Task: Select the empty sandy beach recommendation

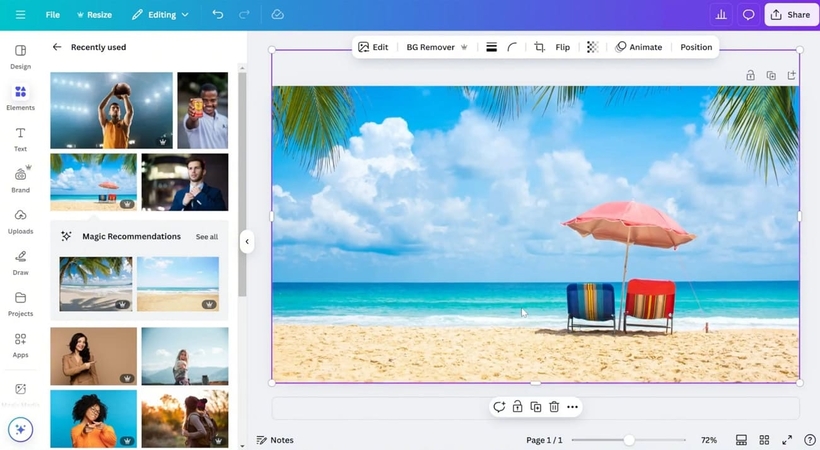Action: [x=178, y=284]
